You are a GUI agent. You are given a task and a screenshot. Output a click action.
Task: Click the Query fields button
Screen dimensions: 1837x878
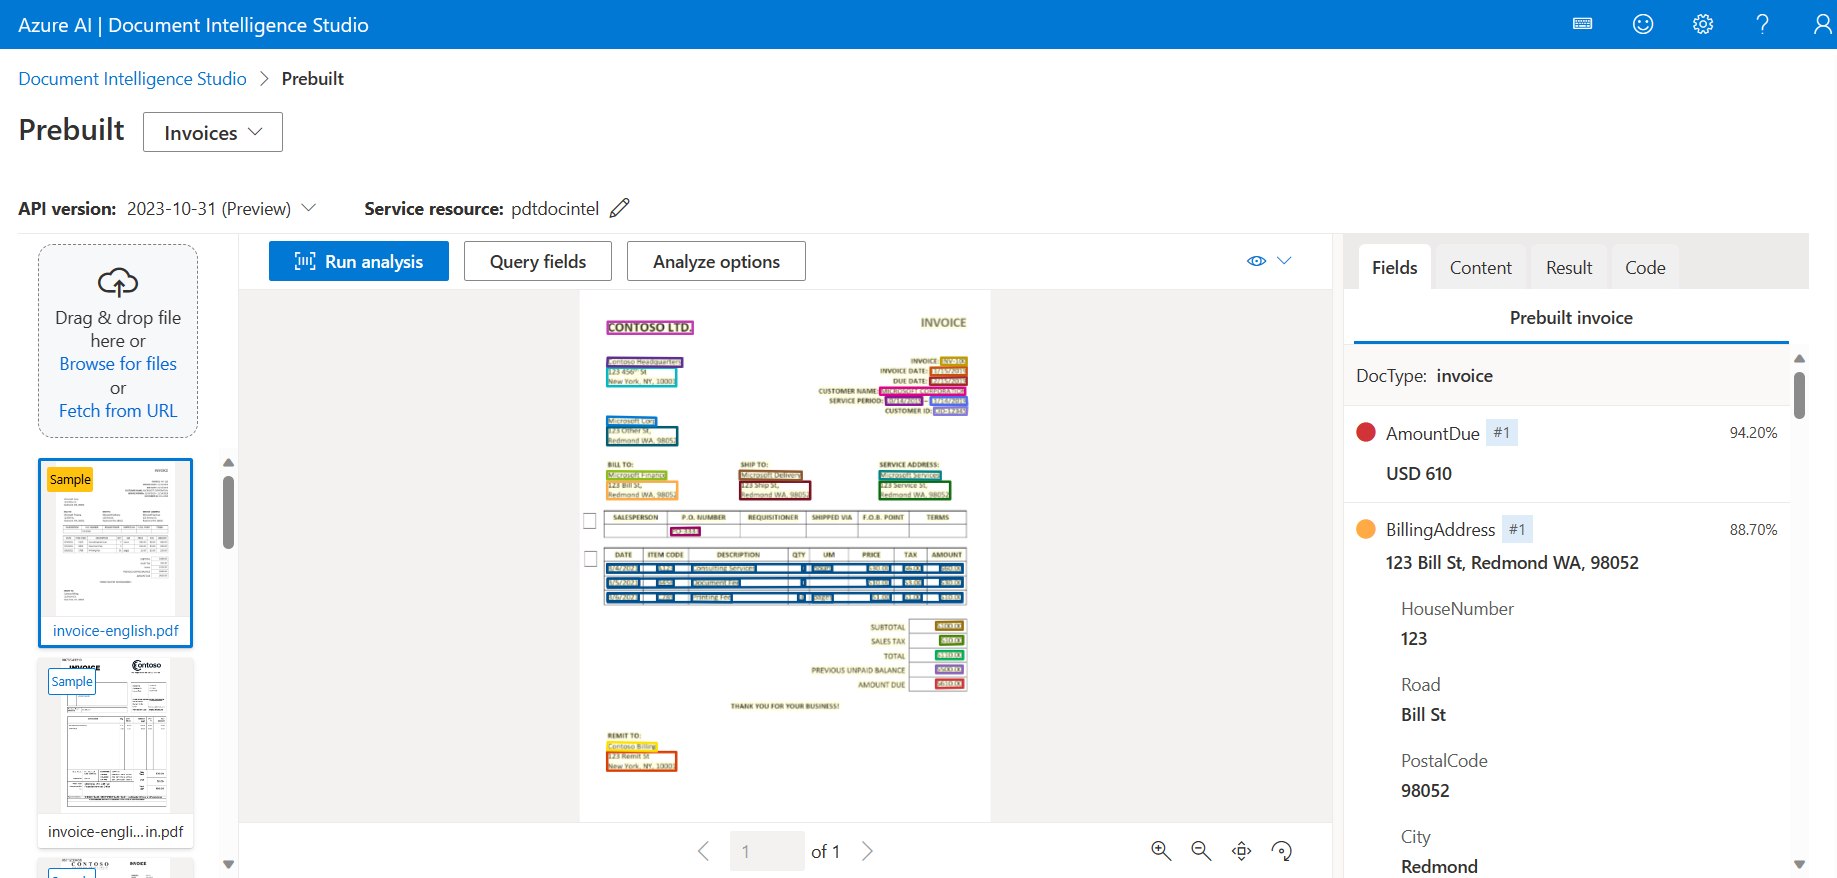tap(538, 261)
